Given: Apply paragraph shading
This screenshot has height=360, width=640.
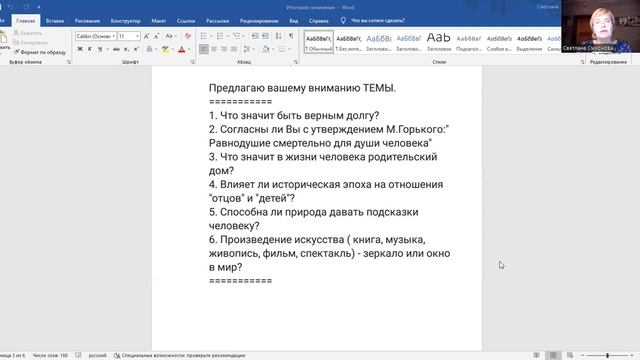Looking at the screenshot, I should [x=265, y=49].
